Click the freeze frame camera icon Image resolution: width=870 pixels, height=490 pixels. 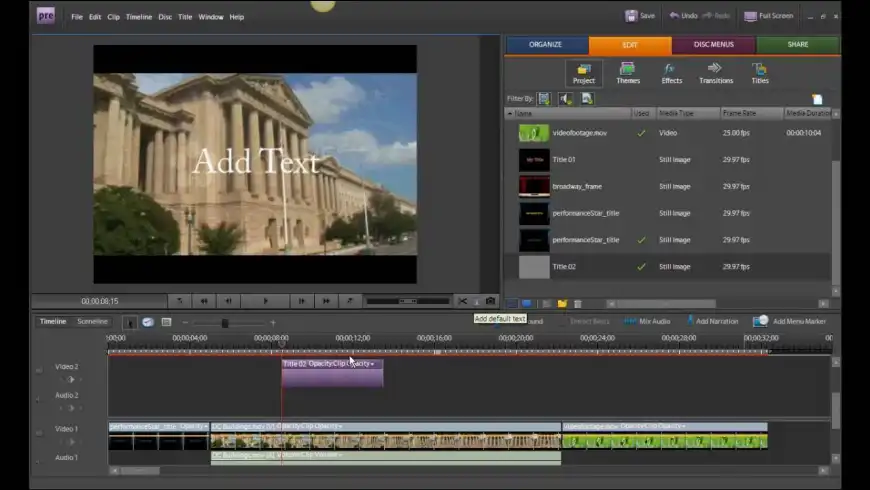click(x=490, y=301)
